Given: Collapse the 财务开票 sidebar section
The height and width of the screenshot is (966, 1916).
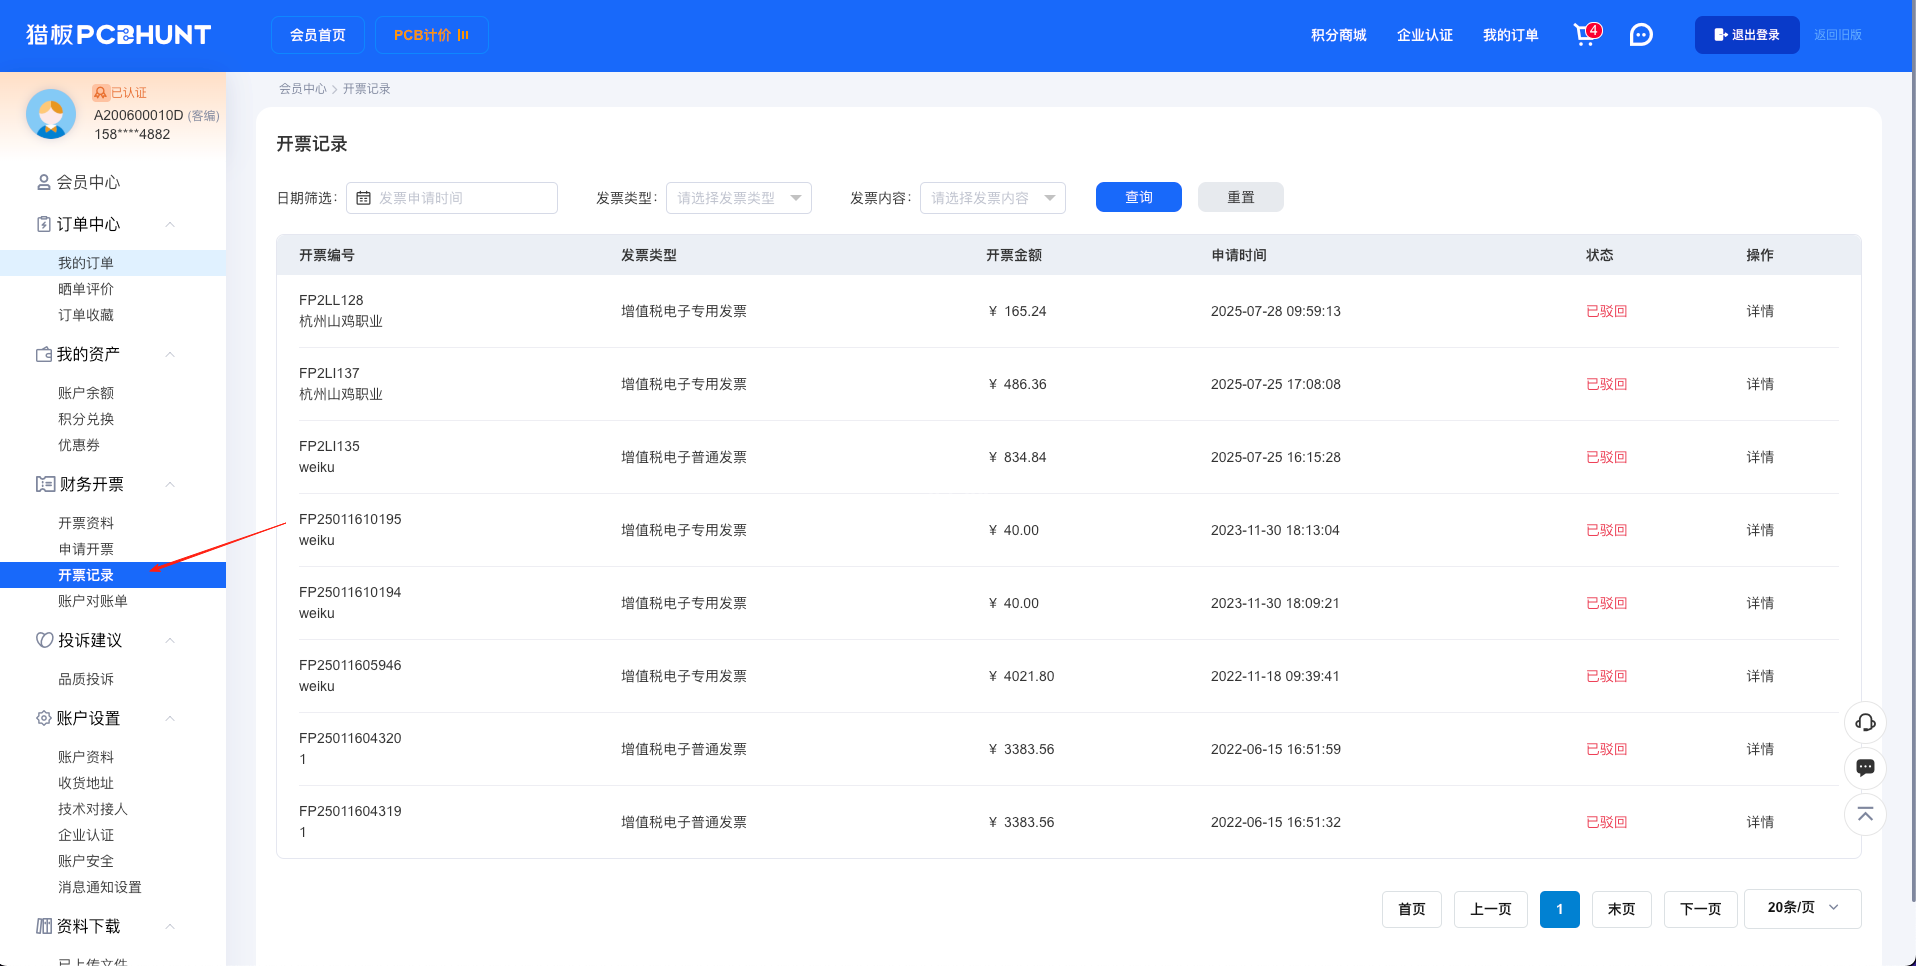Looking at the screenshot, I should click(x=170, y=484).
